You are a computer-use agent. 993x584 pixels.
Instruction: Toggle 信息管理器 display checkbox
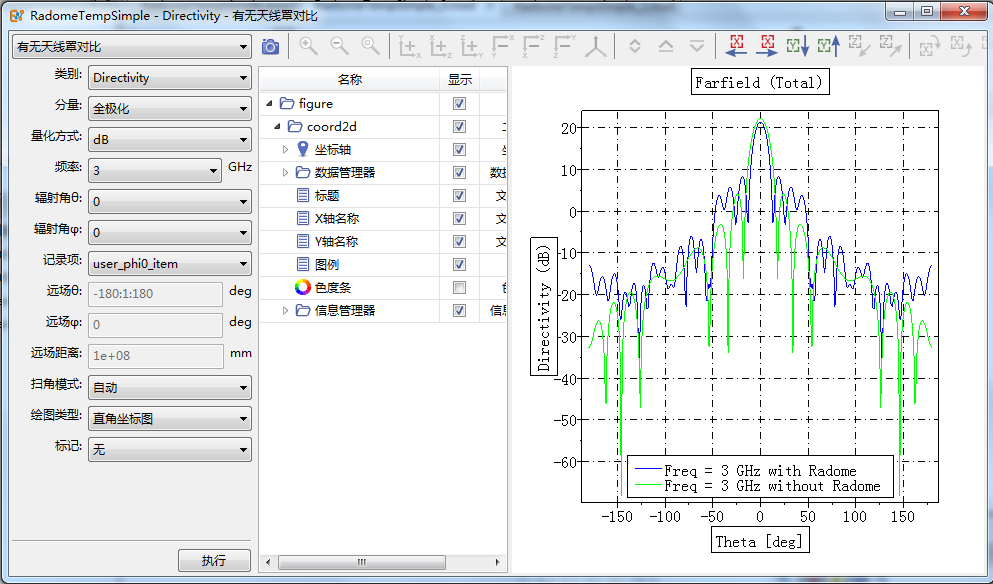click(460, 310)
